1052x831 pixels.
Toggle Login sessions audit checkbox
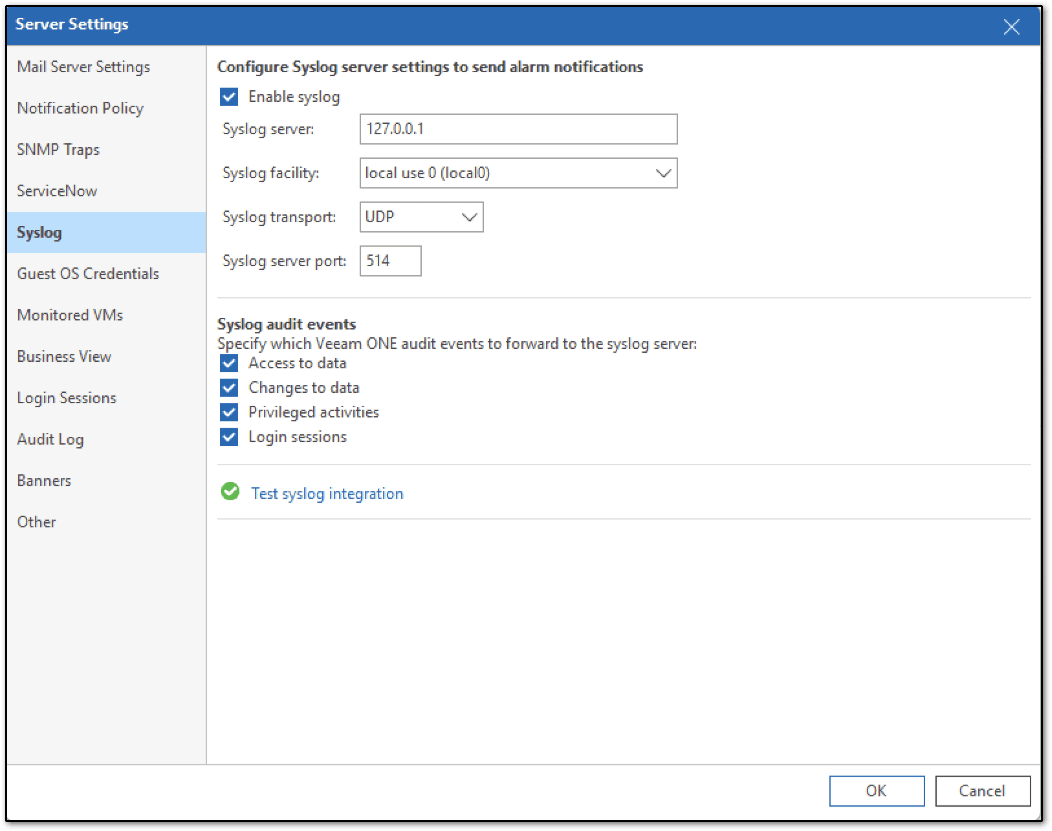(230, 437)
